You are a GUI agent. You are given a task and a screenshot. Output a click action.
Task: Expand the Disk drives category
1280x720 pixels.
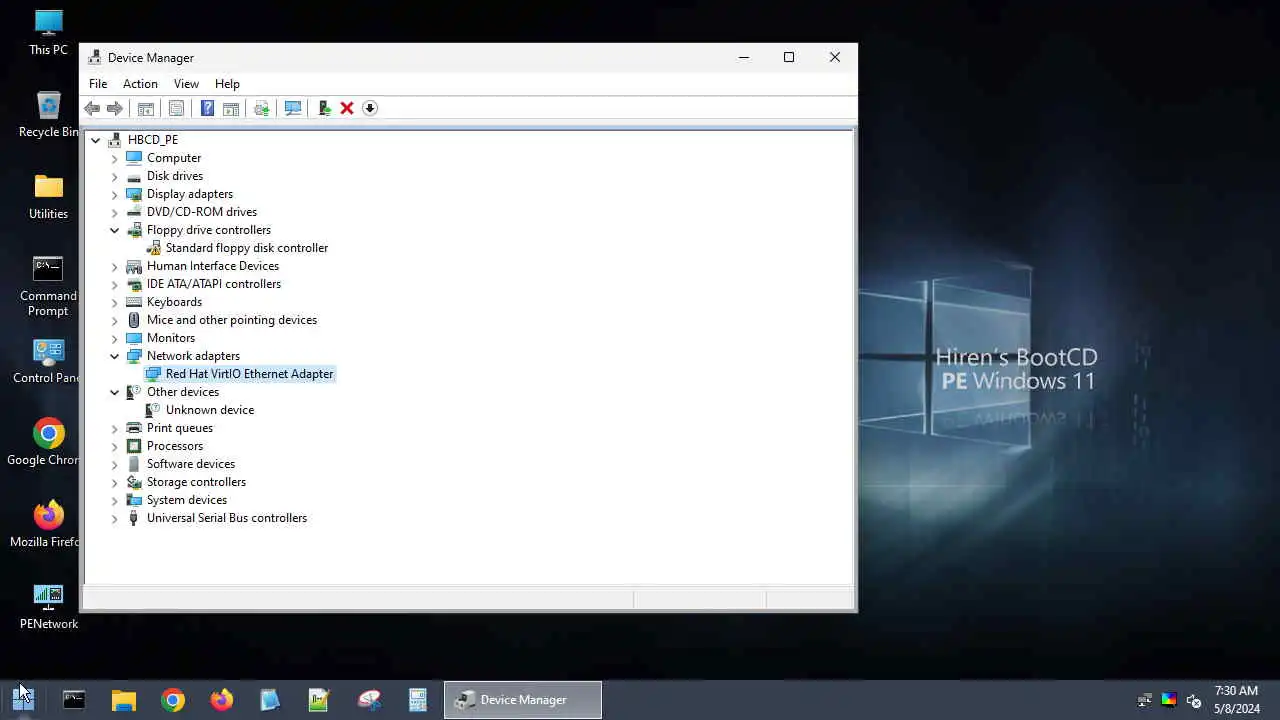(x=114, y=176)
